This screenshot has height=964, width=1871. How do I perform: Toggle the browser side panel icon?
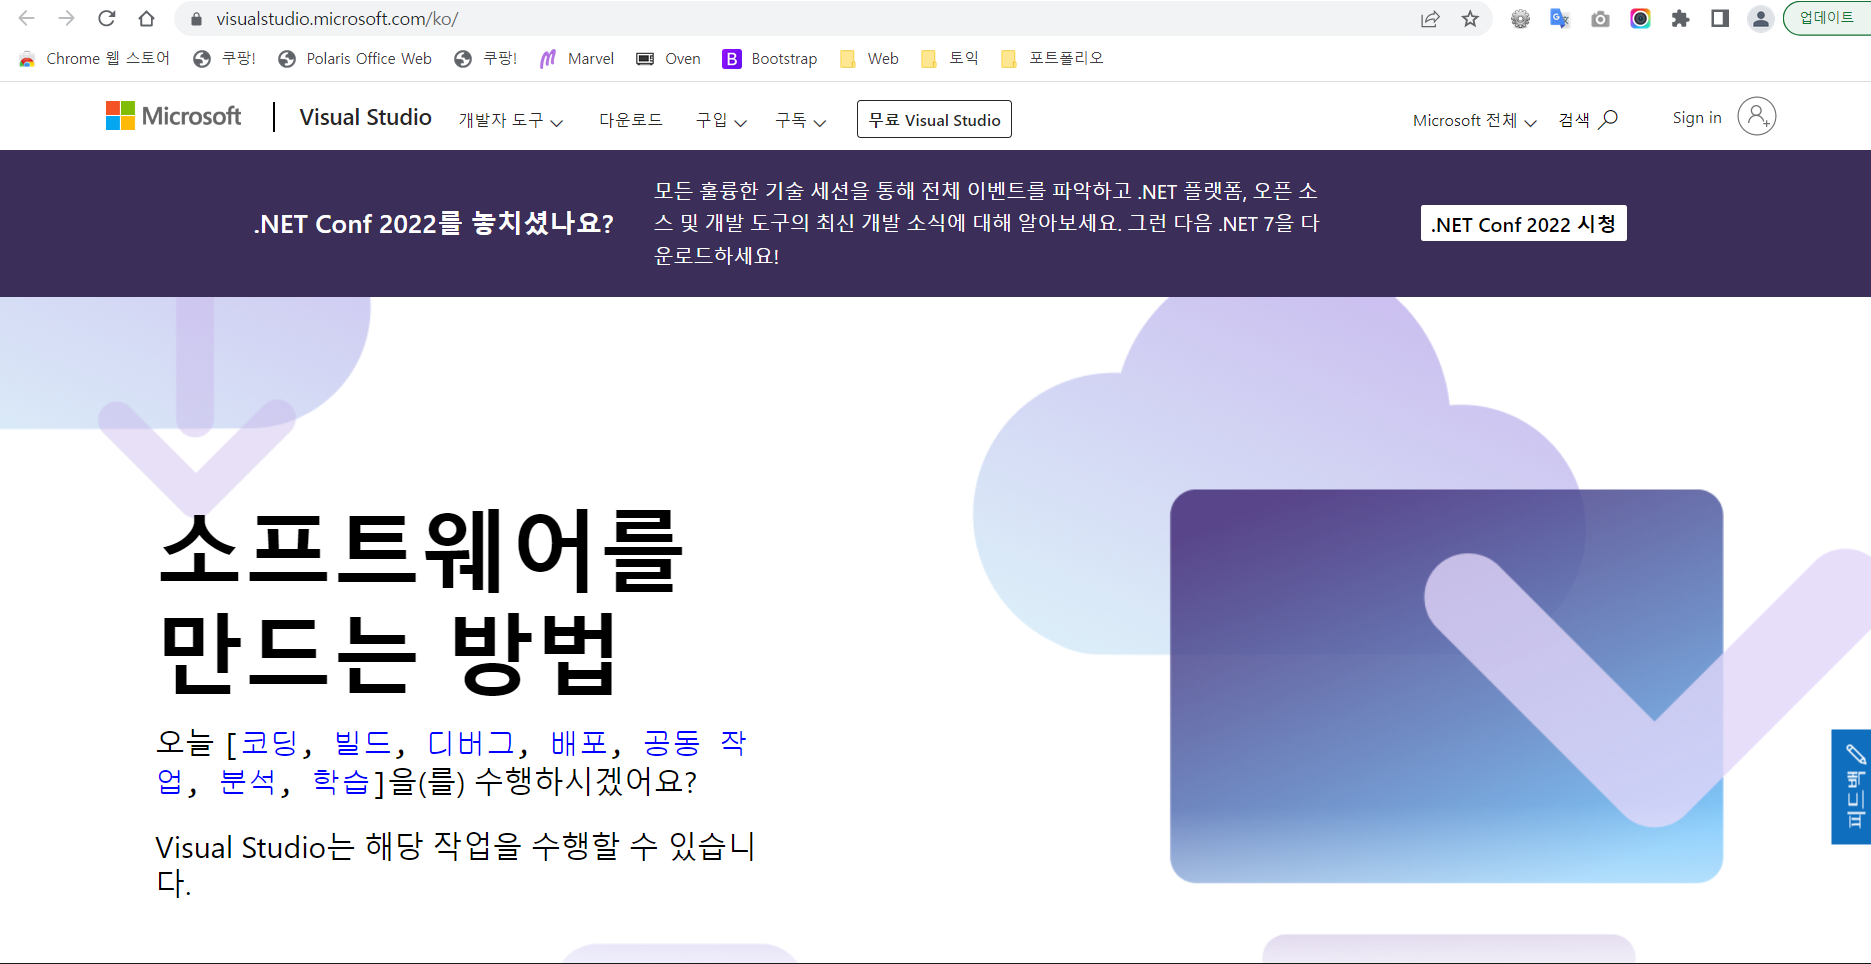click(x=1720, y=19)
